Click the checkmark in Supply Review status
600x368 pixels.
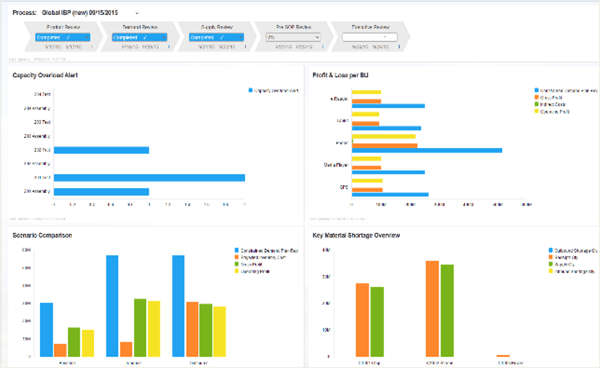[x=222, y=37]
